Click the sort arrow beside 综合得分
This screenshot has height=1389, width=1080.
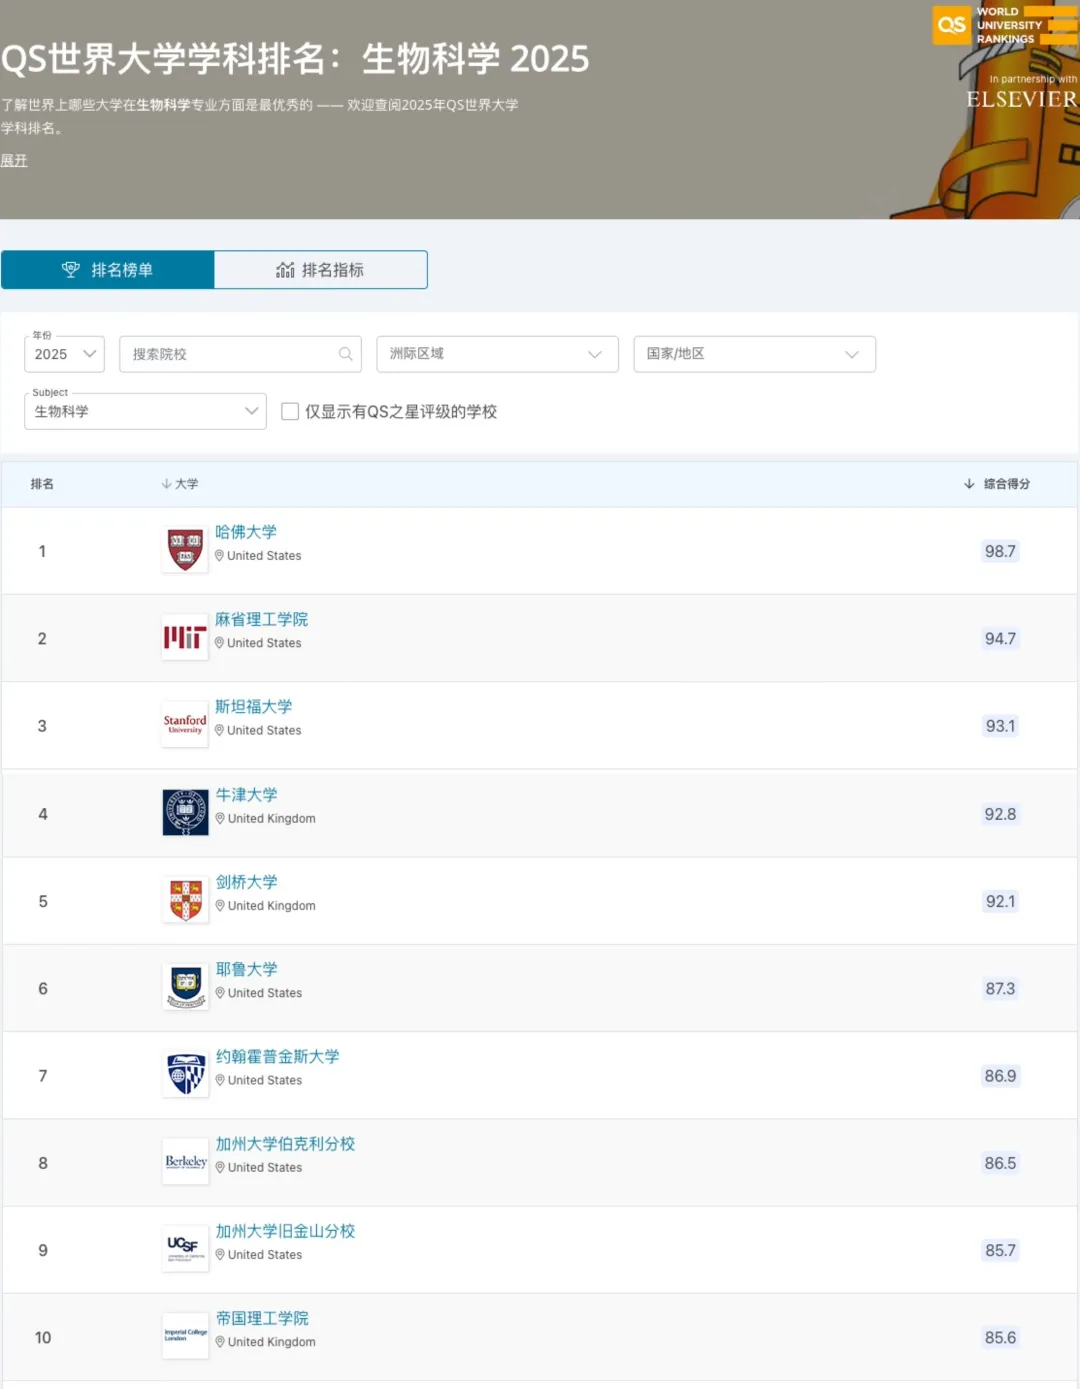(x=969, y=484)
